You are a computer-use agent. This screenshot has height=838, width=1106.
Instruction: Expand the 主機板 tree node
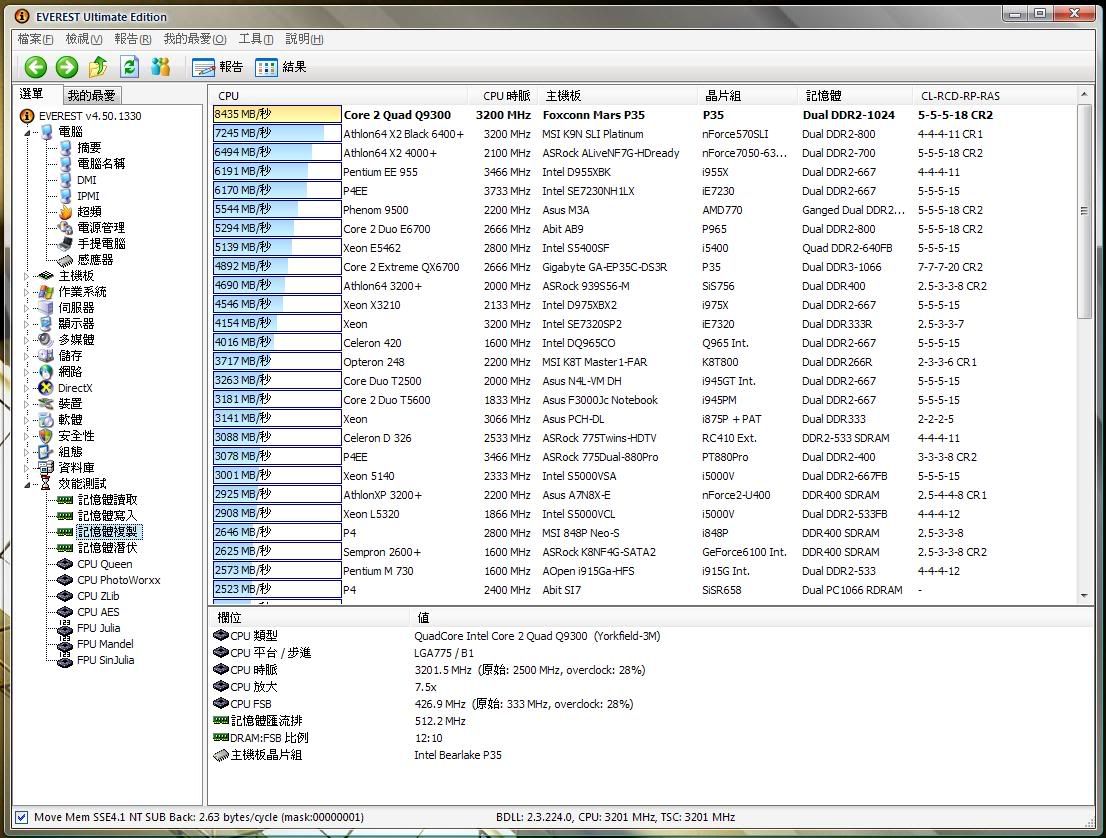tap(27, 276)
